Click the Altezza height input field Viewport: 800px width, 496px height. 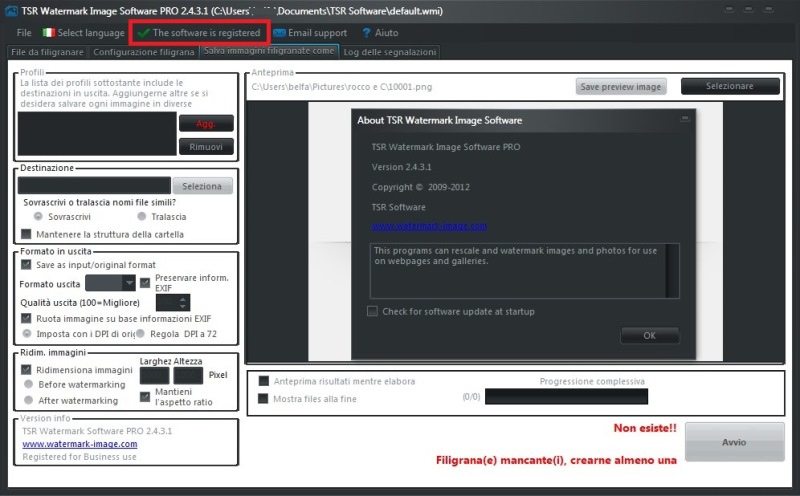pyautogui.click(x=188, y=376)
